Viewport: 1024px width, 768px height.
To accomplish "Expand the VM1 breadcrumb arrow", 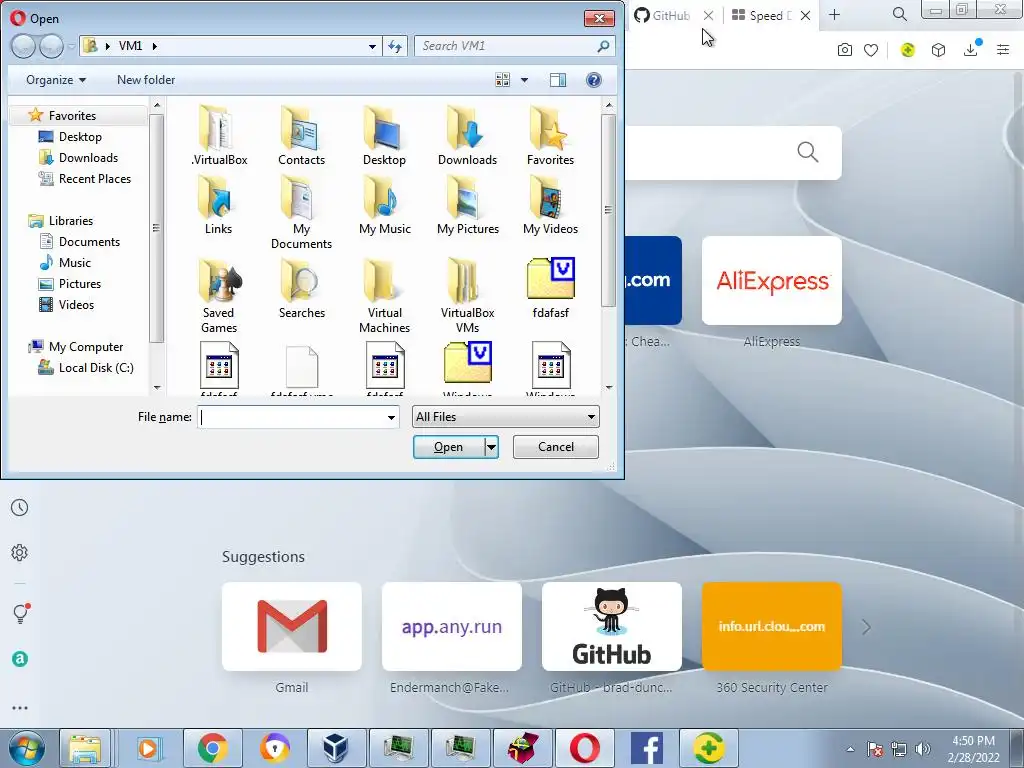I will pyautogui.click(x=155, y=46).
